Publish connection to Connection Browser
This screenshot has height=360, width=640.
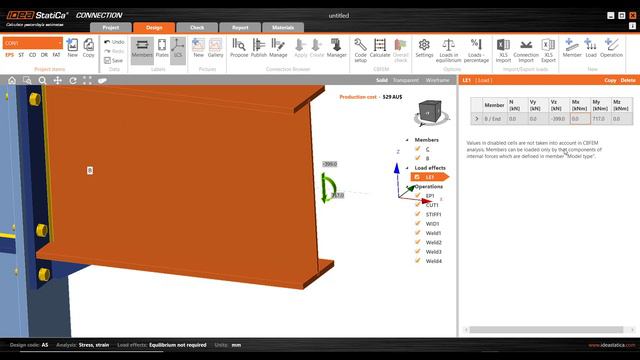coord(259,48)
